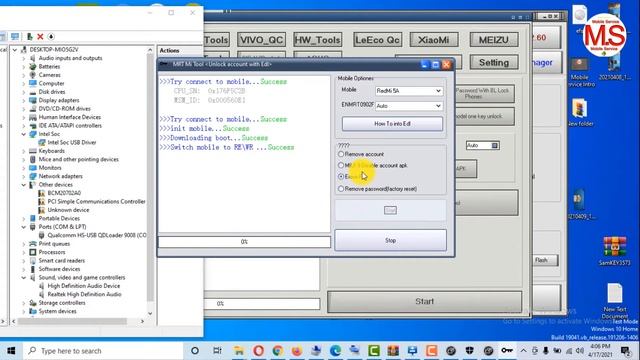Select Remove account radio option
This screenshot has height=360, width=640.
[341, 154]
